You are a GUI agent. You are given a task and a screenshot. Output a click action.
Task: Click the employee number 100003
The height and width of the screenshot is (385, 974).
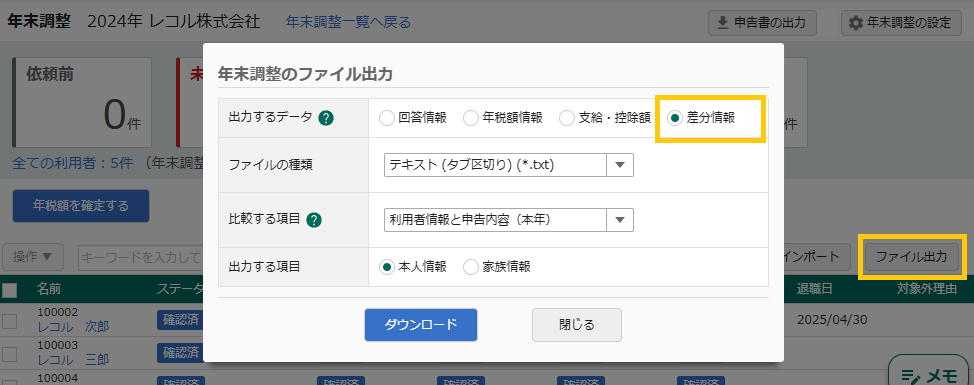tap(57, 345)
